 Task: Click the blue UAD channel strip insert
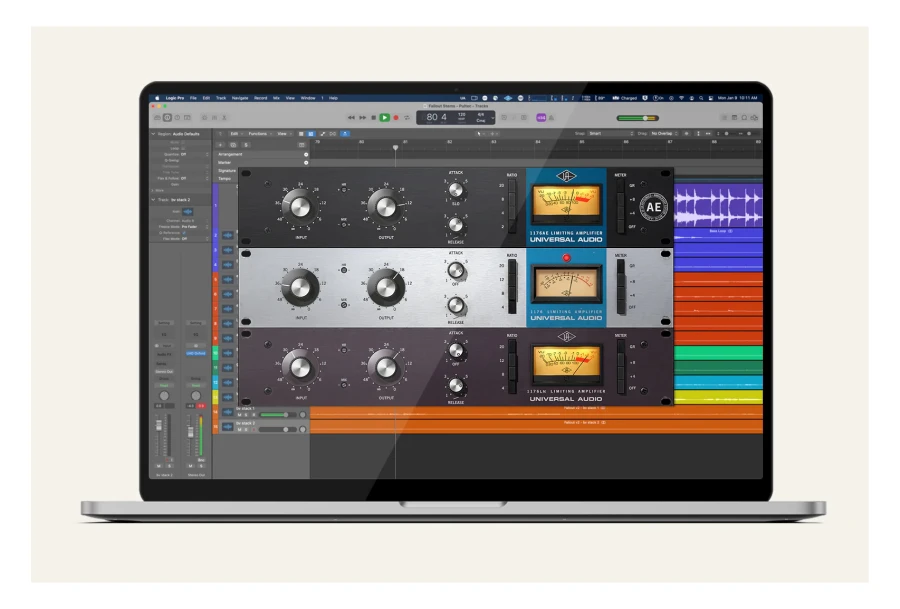tap(196, 353)
